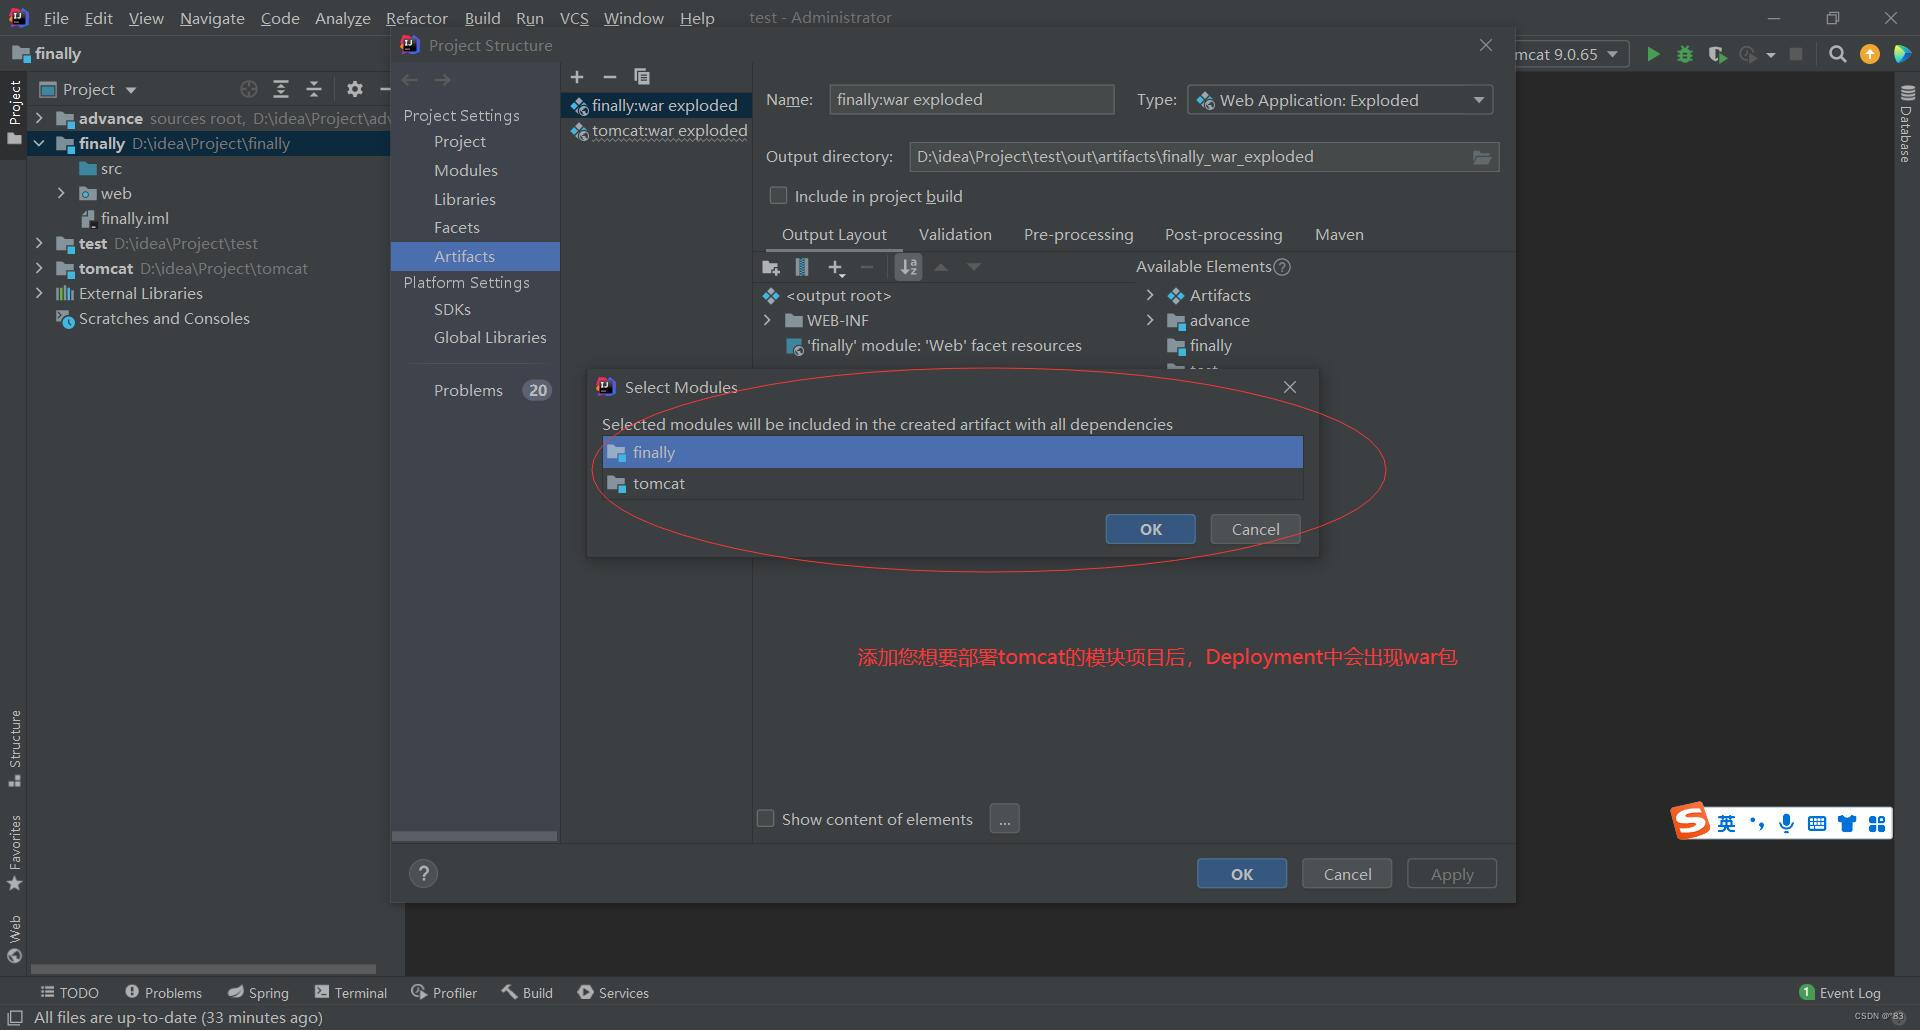Run the Tomcat configuration
This screenshot has width=1920, height=1030.
tap(1653, 54)
